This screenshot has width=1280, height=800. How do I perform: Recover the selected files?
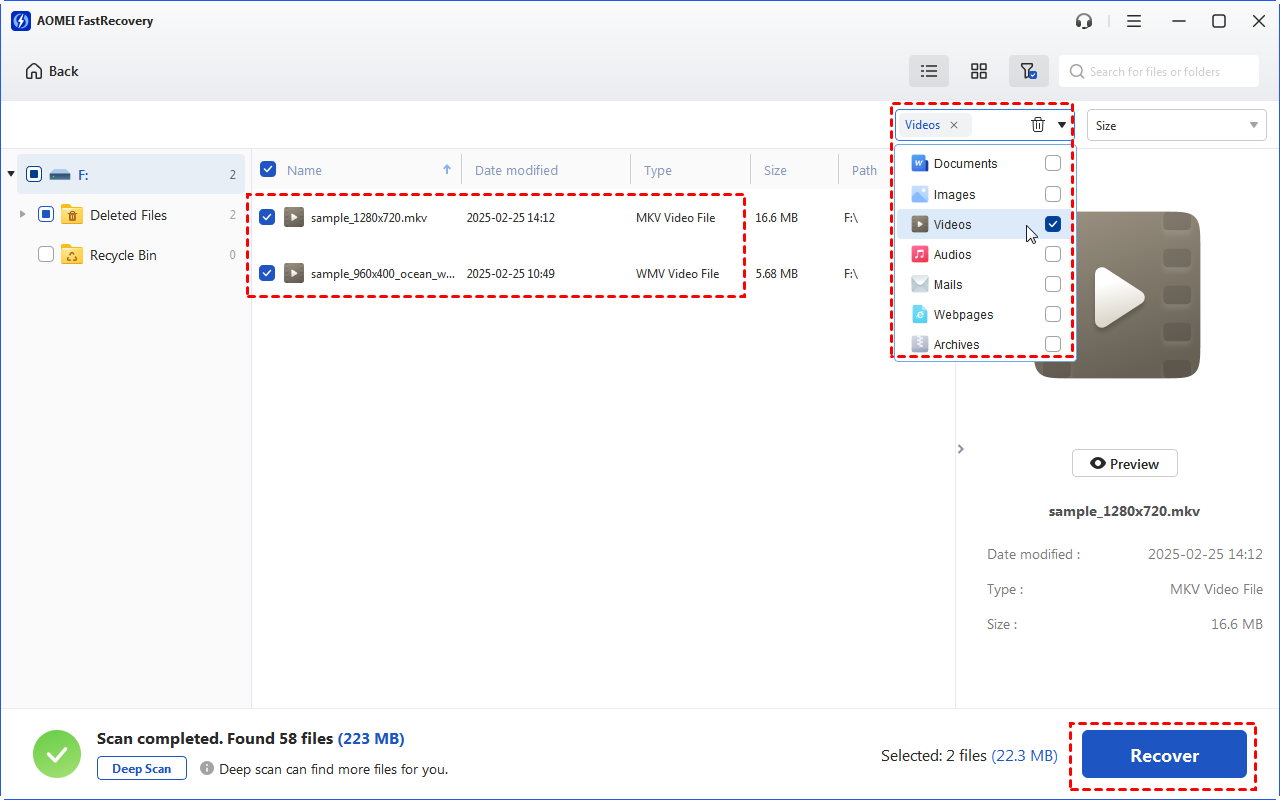click(x=1164, y=755)
